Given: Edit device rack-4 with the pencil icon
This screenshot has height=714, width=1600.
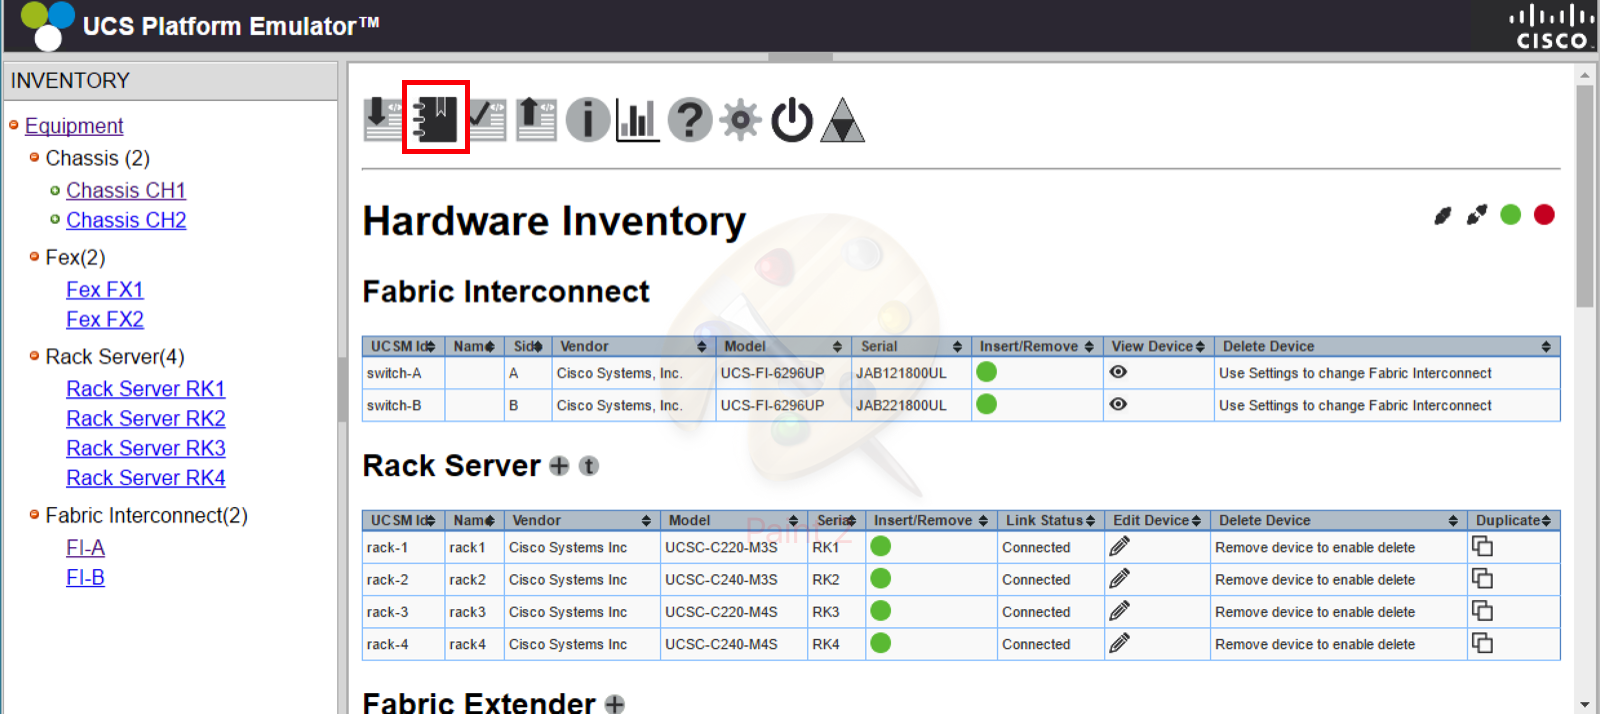Looking at the screenshot, I should point(1120,643).
